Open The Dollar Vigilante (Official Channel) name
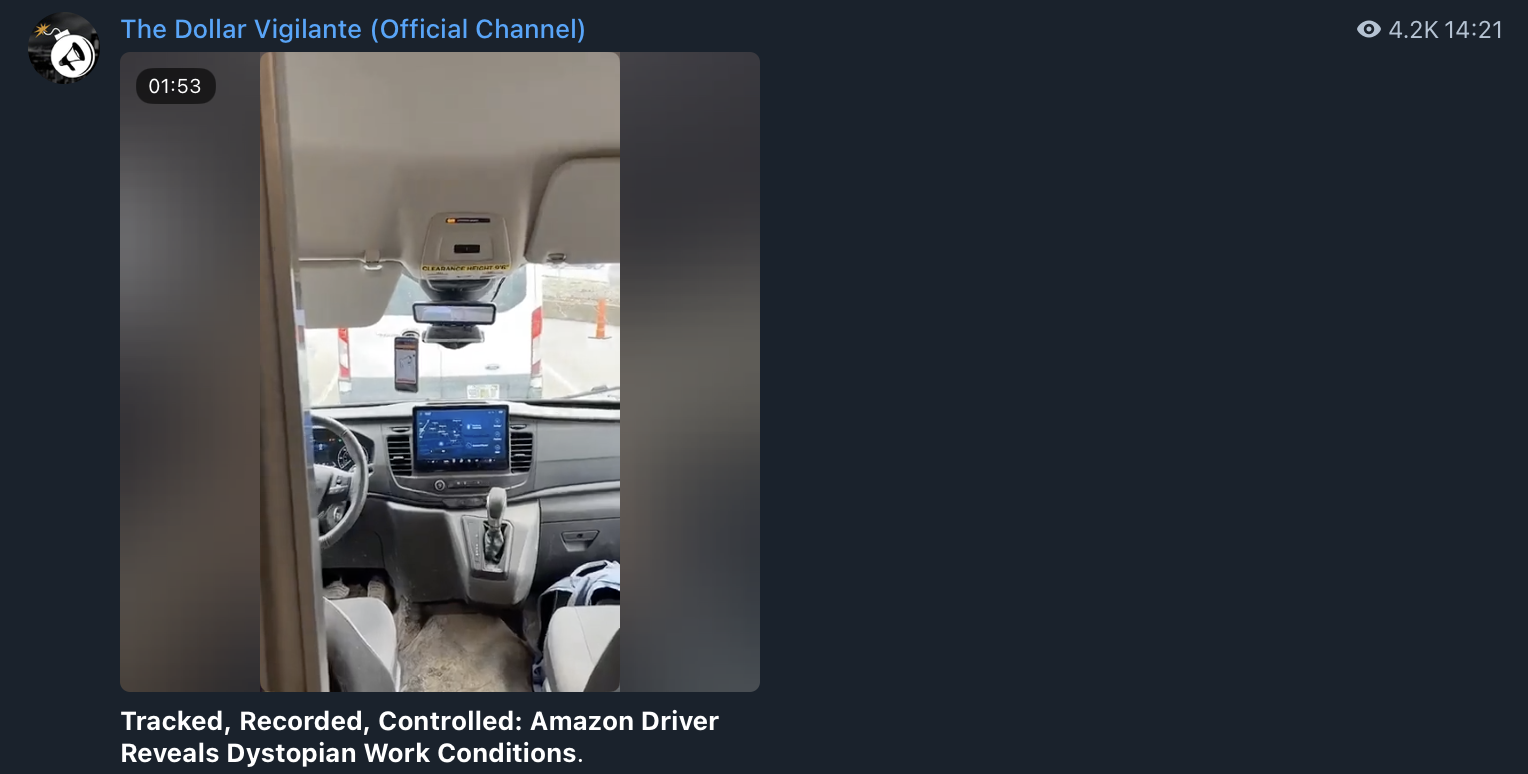The height and width of the screenshot is (774, 1528). click(x=353, y=29)
